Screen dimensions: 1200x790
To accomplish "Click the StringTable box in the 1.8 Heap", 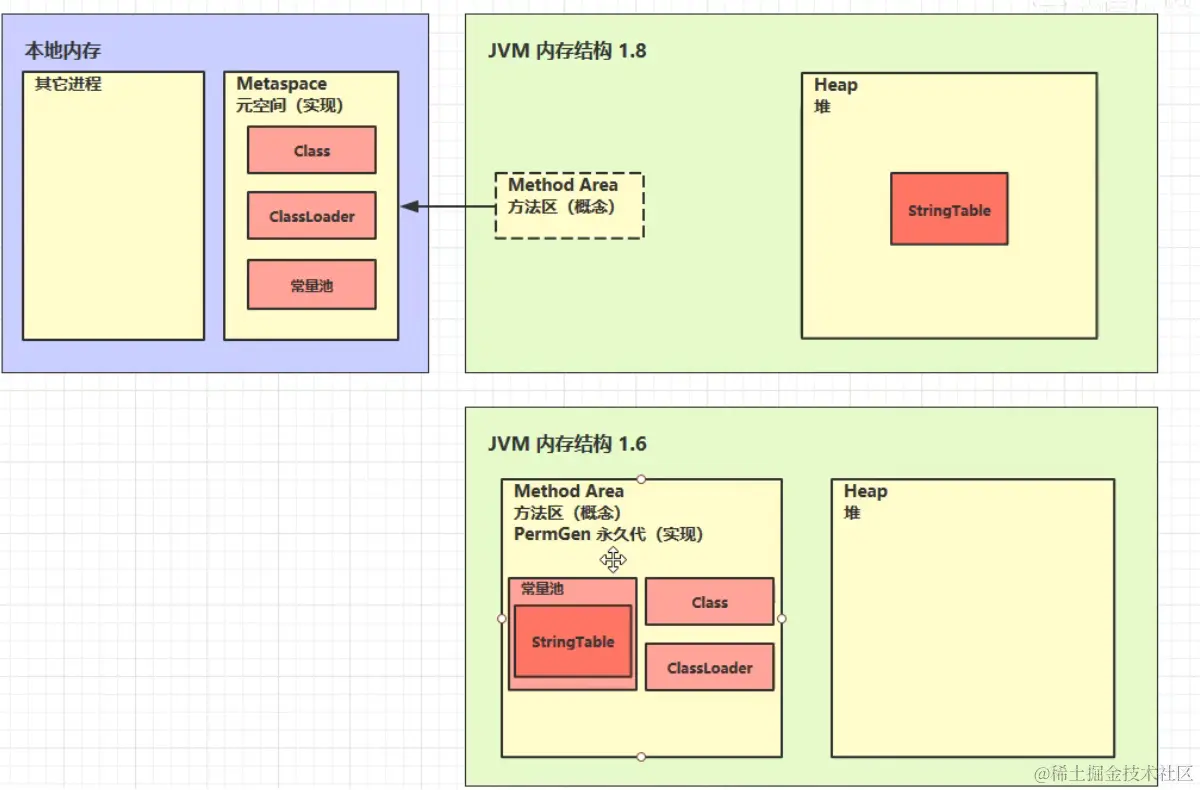I will click(949, 209).
